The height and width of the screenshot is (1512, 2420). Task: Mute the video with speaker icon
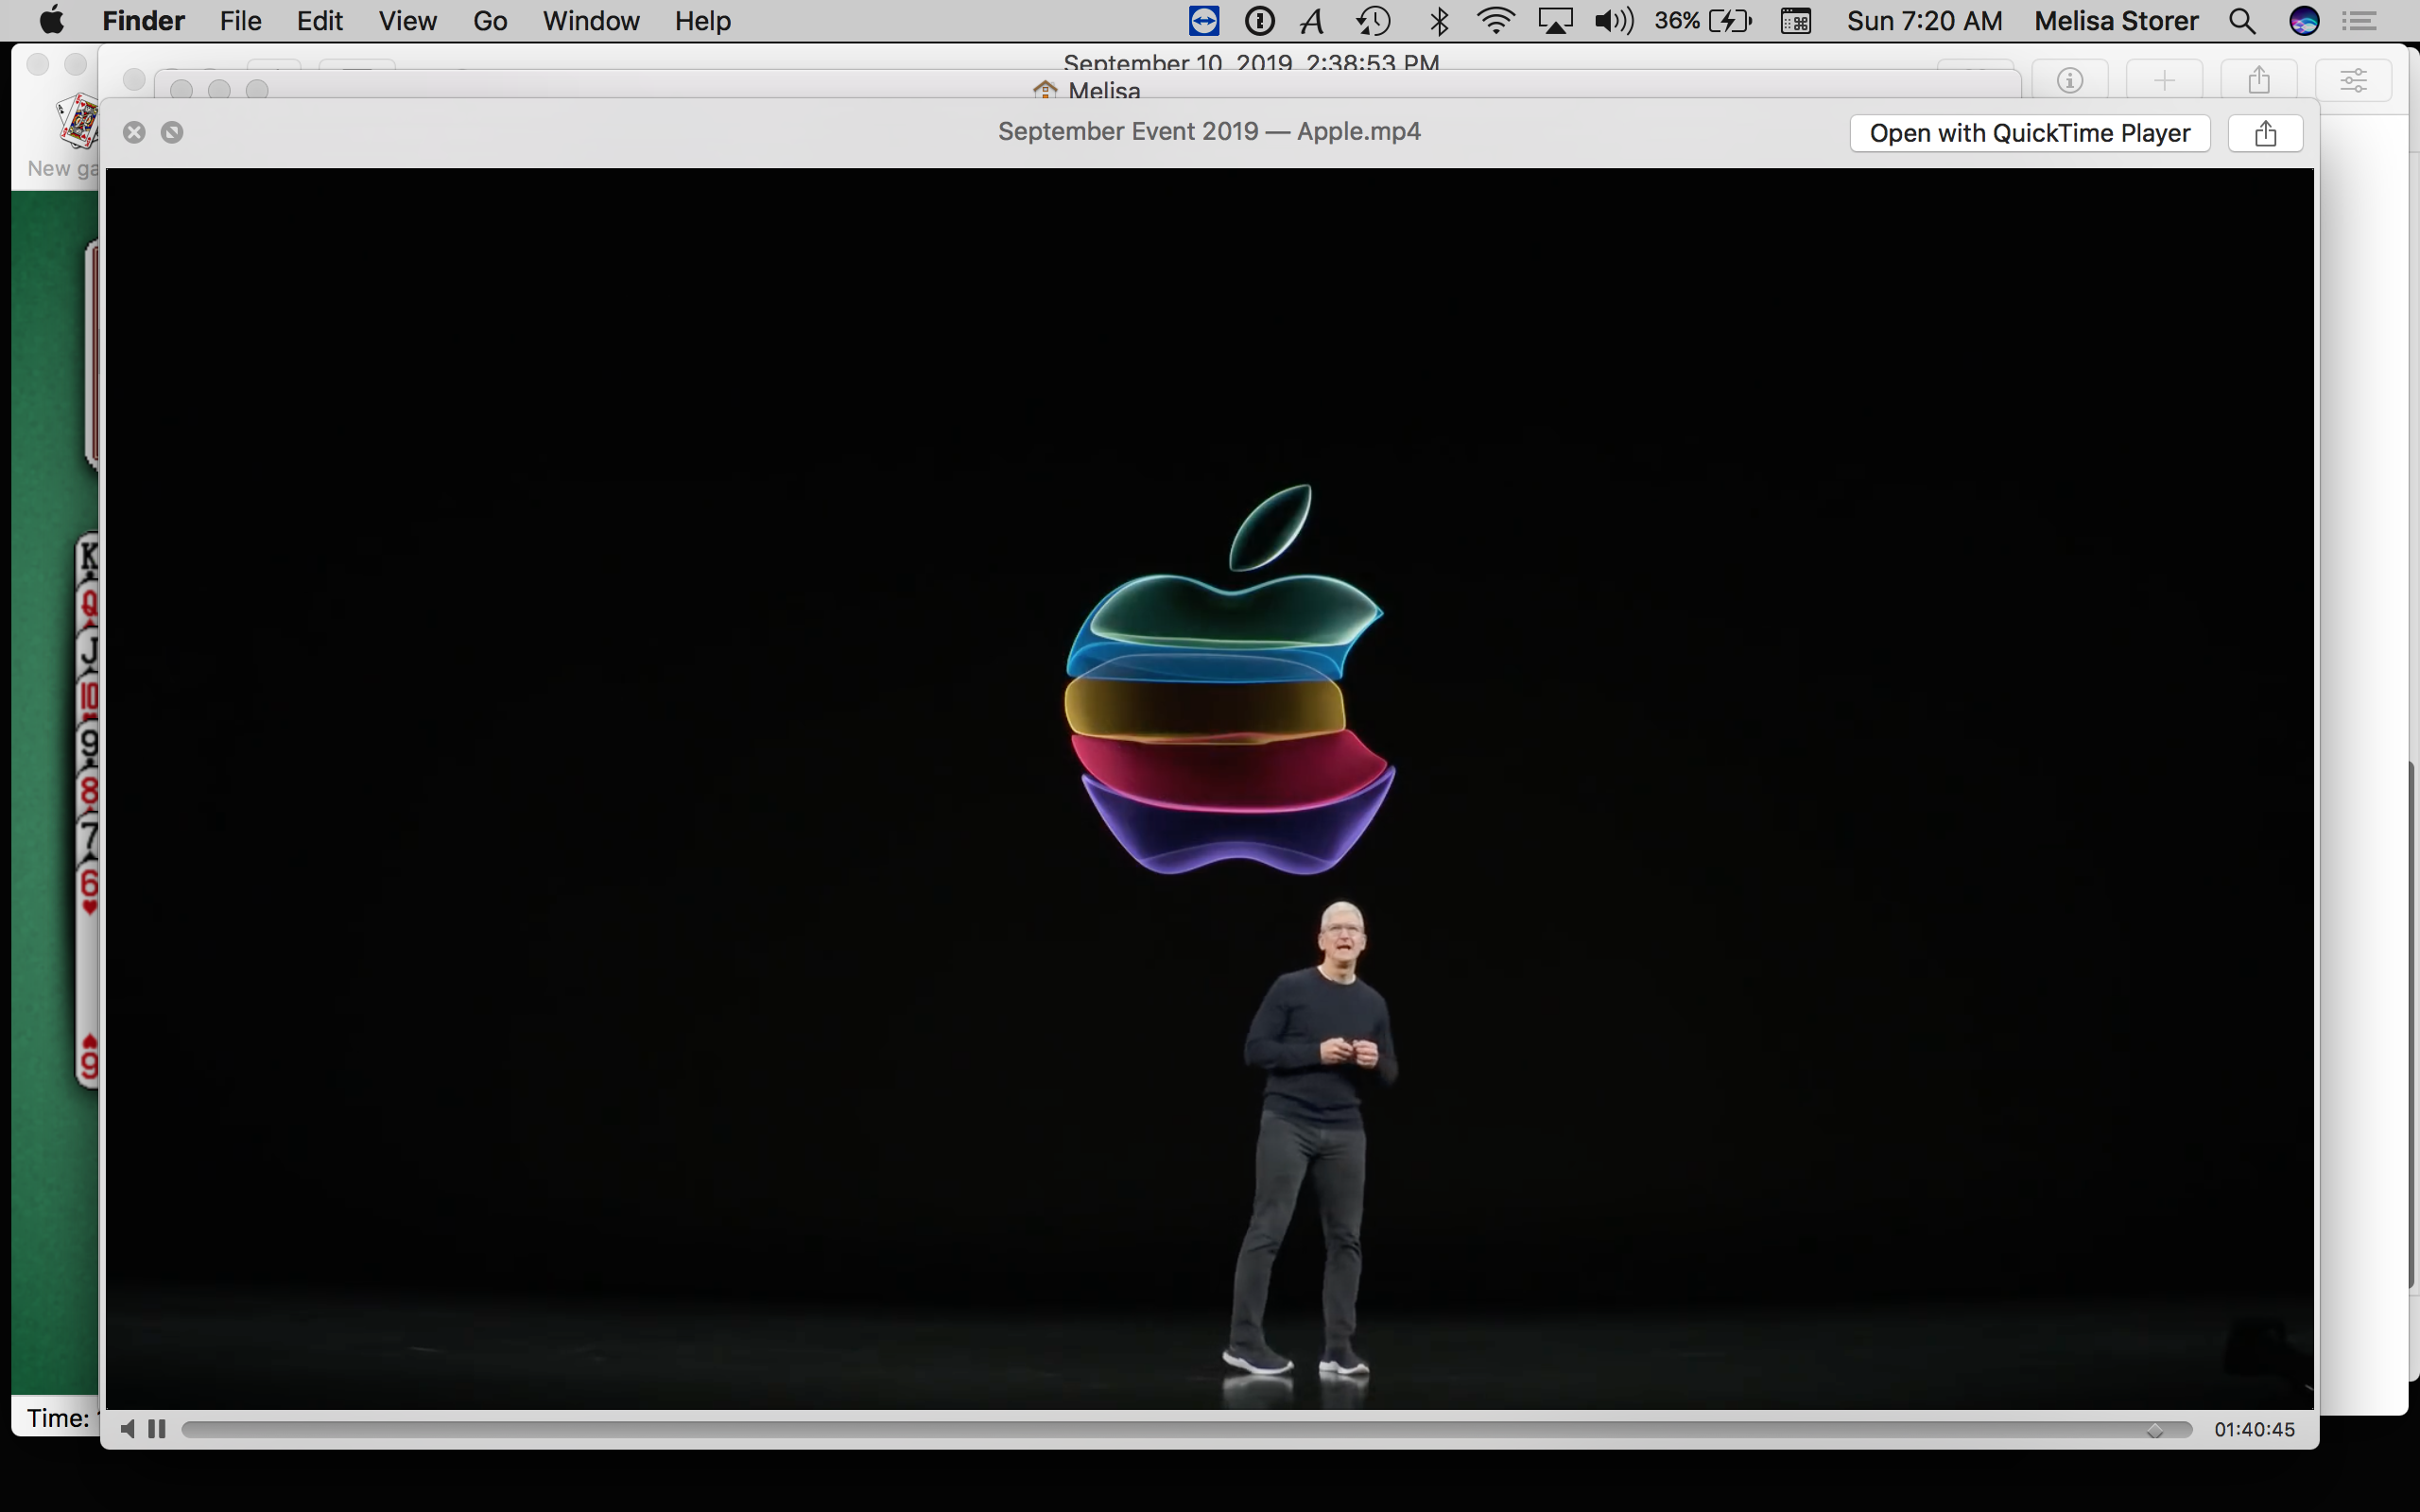(128, 1429)
